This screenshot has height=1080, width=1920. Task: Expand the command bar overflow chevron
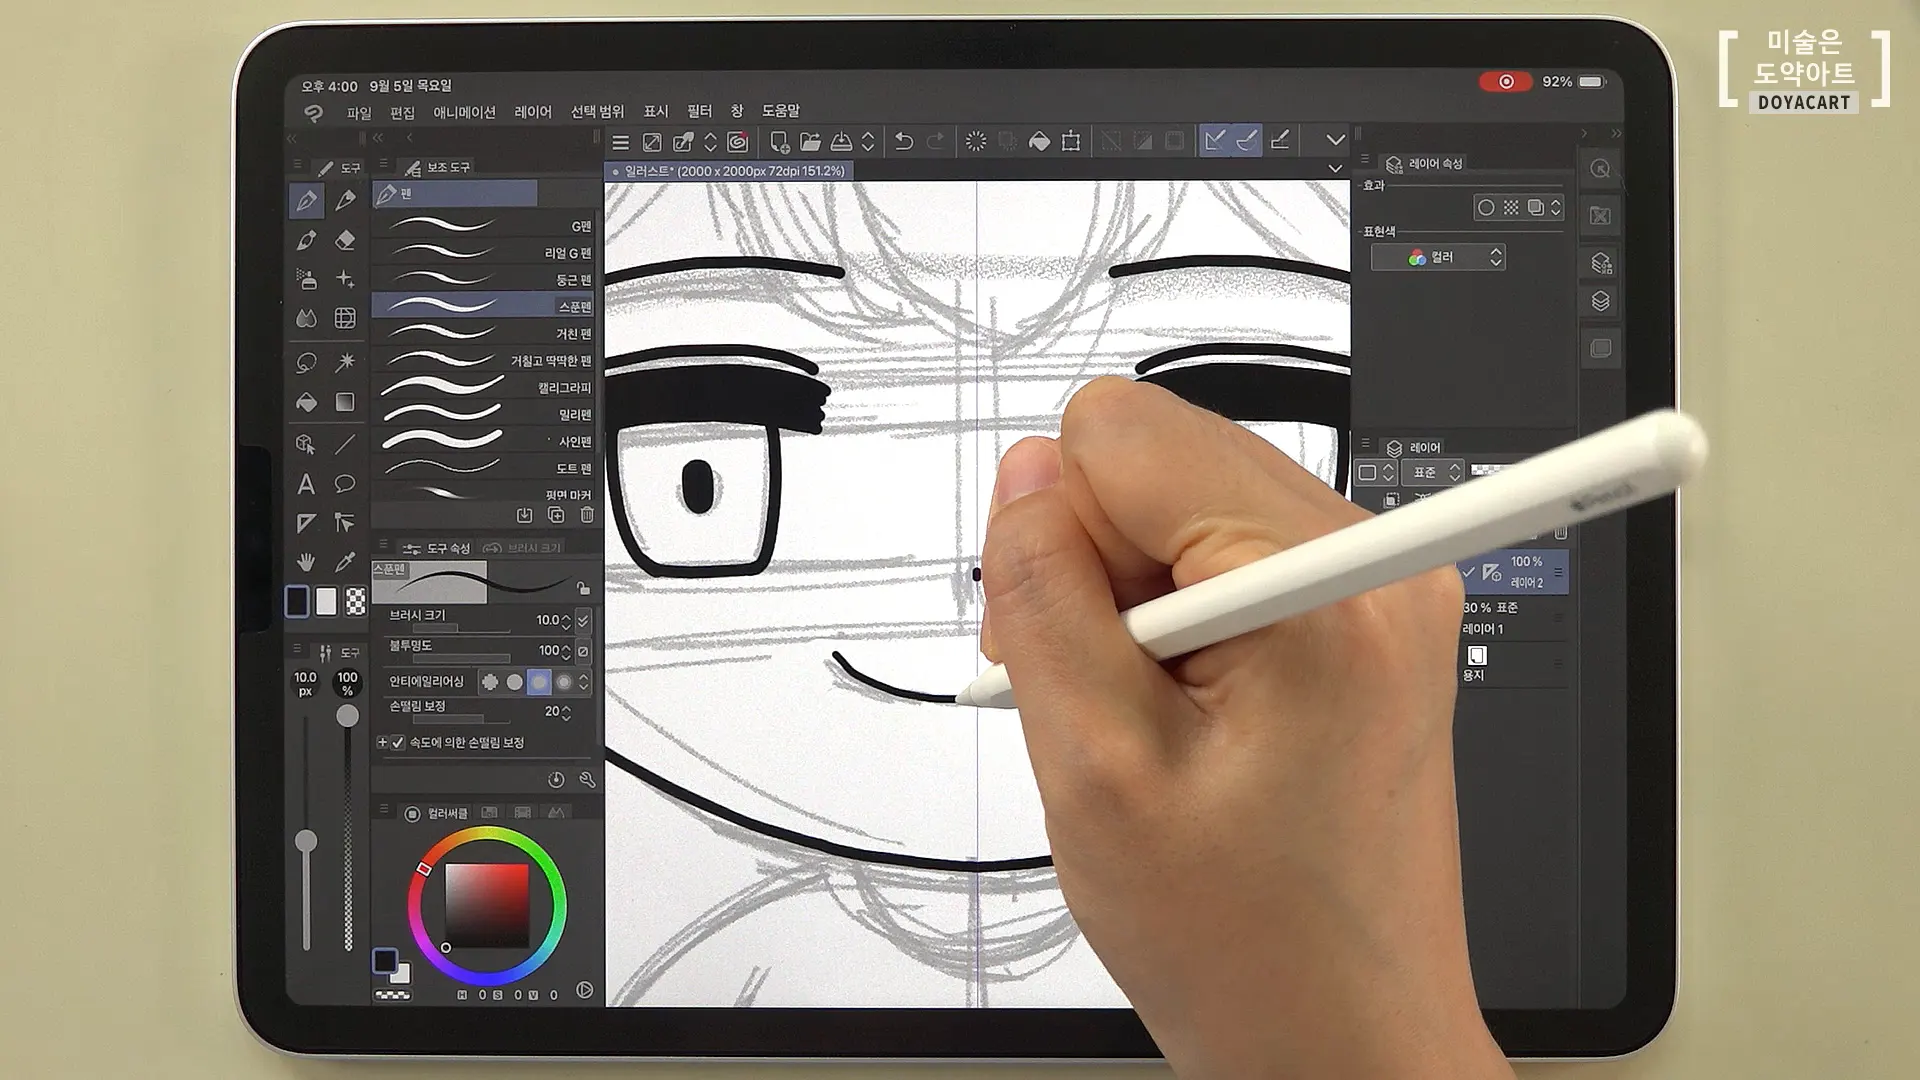[x=1335, y=140]
